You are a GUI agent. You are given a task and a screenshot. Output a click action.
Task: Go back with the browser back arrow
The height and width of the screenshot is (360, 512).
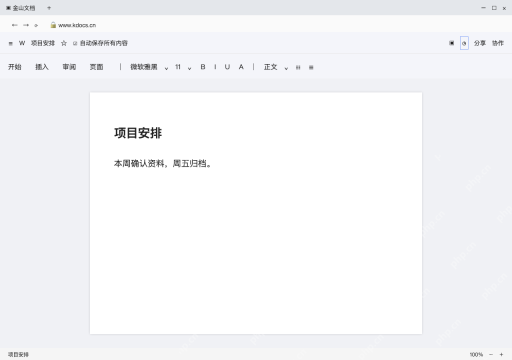pyautogui.click(x=14, y=25)
